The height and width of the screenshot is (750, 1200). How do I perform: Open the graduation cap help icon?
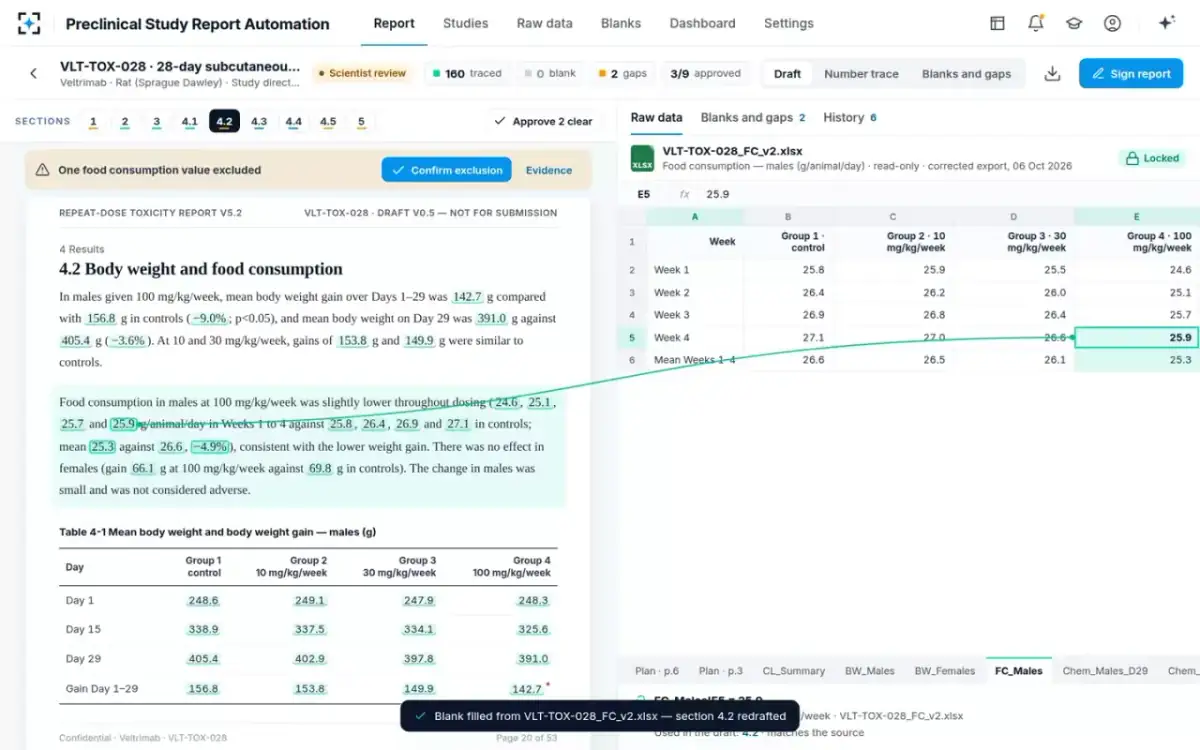(1074, 23)
